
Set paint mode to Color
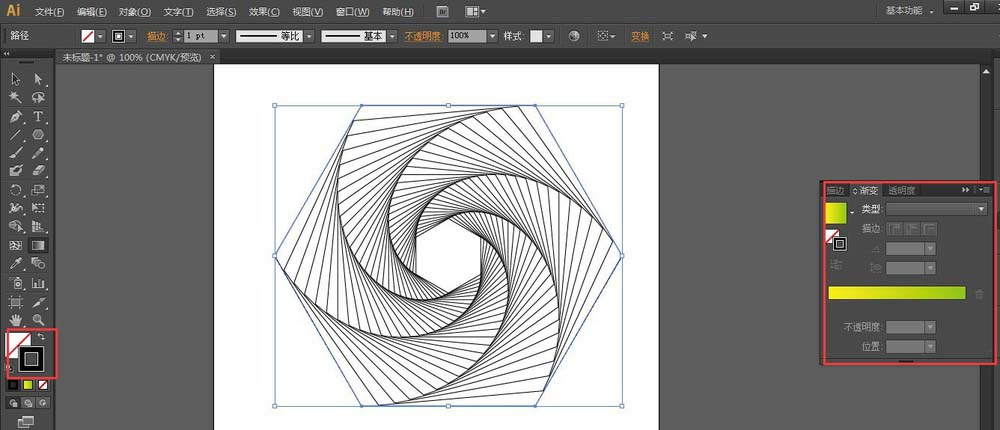tap(12, 385)
